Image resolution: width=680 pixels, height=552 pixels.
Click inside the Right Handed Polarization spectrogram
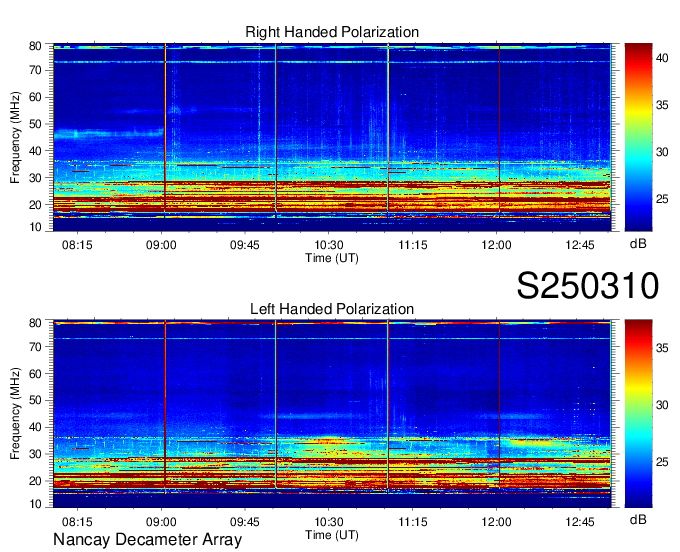pyautogui.click(x=332, y=137)
